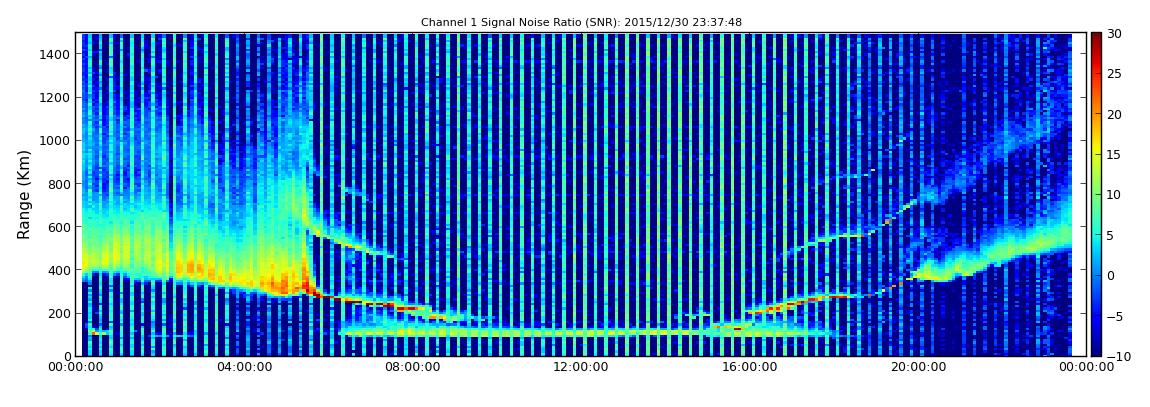Click the colorbar tick label 20
The image size is (1150, 407).
coord(1115,114)
